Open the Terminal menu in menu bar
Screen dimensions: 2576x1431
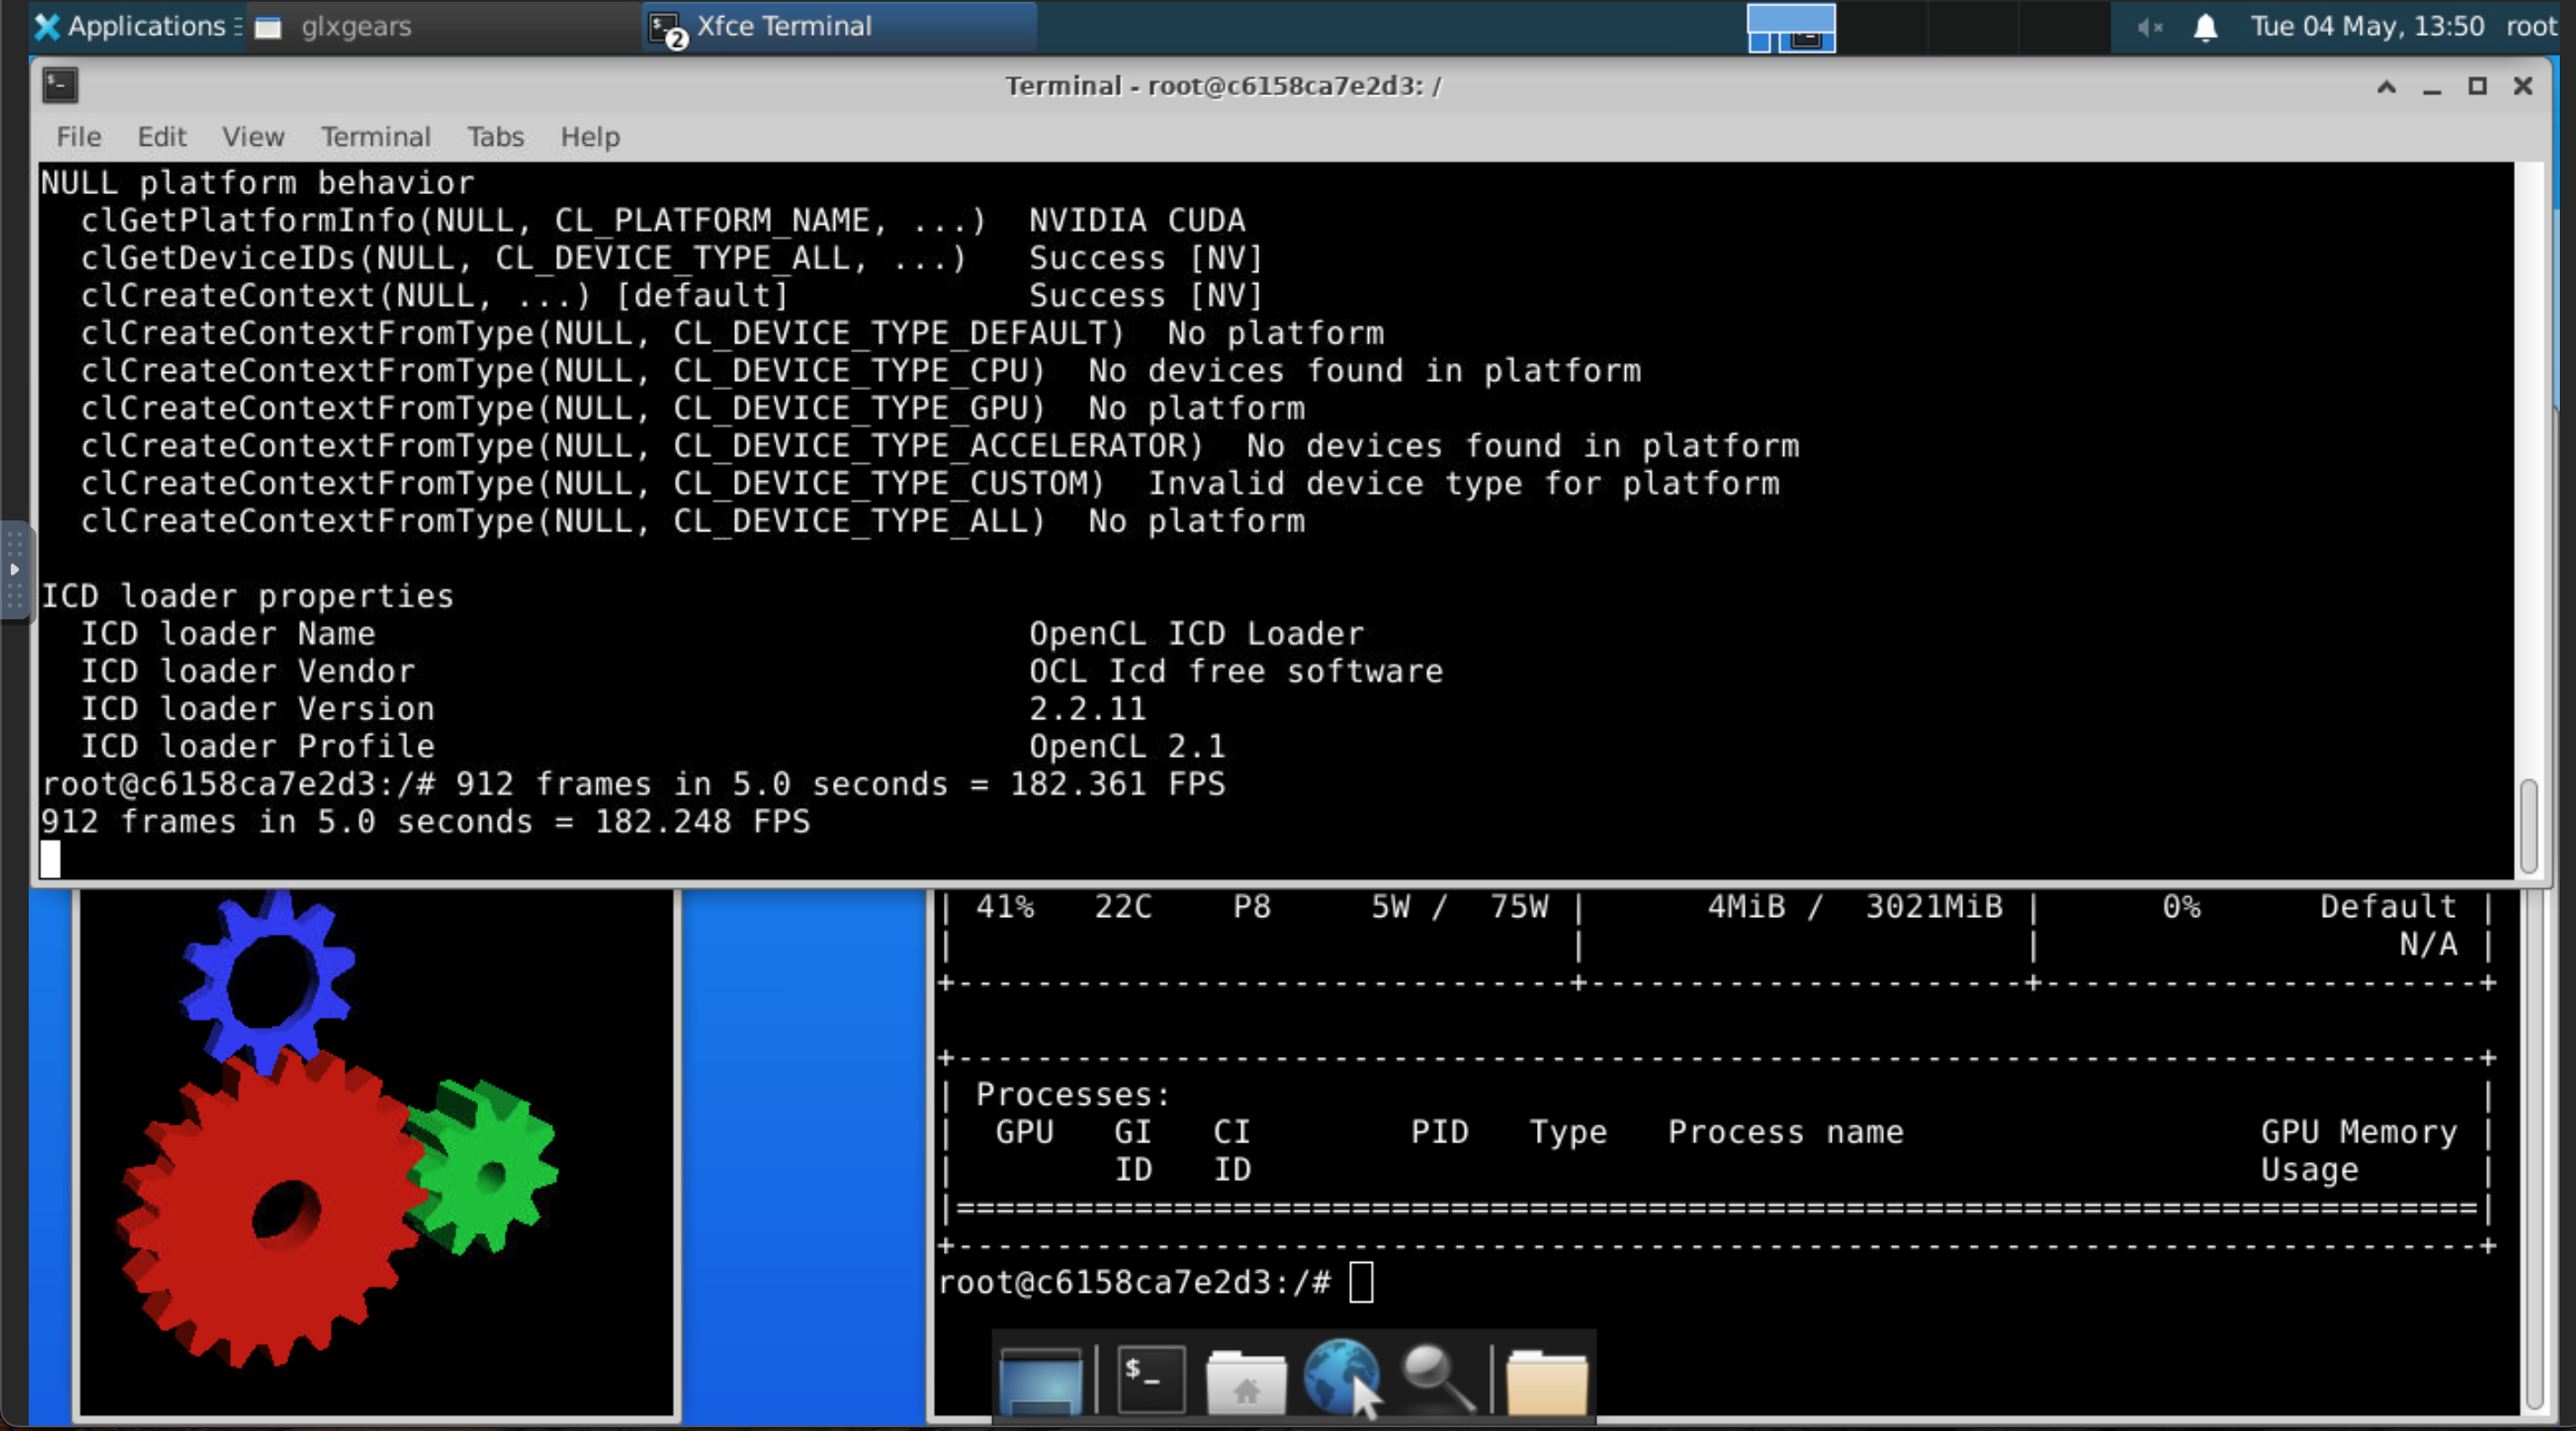(x=375, y=137)
